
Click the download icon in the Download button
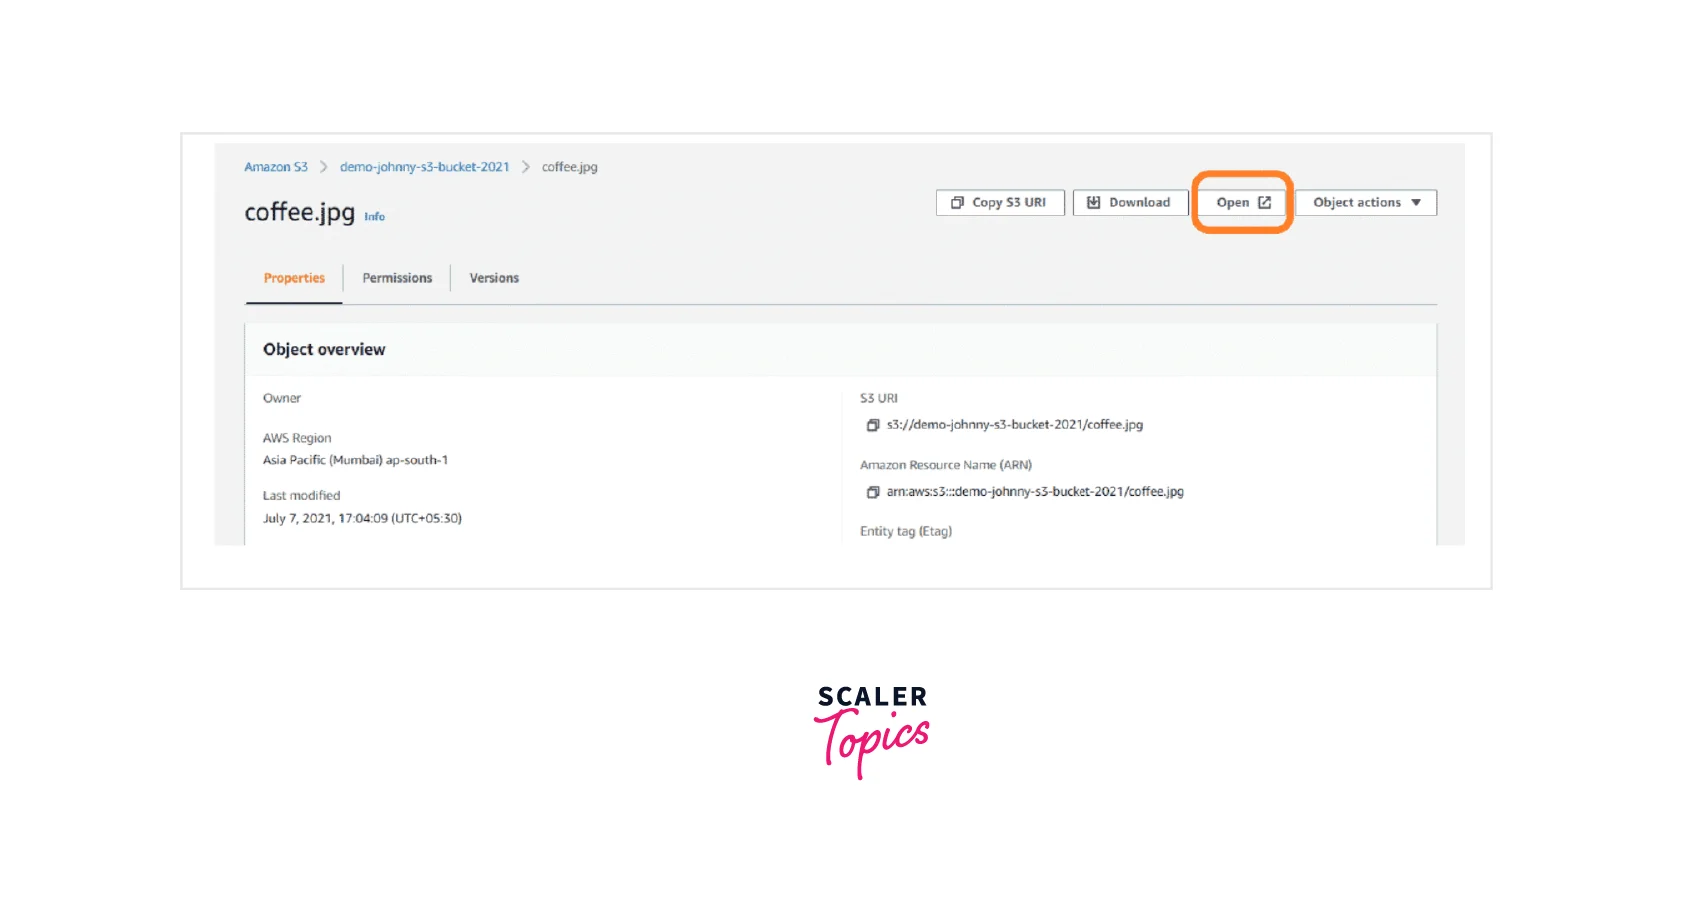(1093, 203)
